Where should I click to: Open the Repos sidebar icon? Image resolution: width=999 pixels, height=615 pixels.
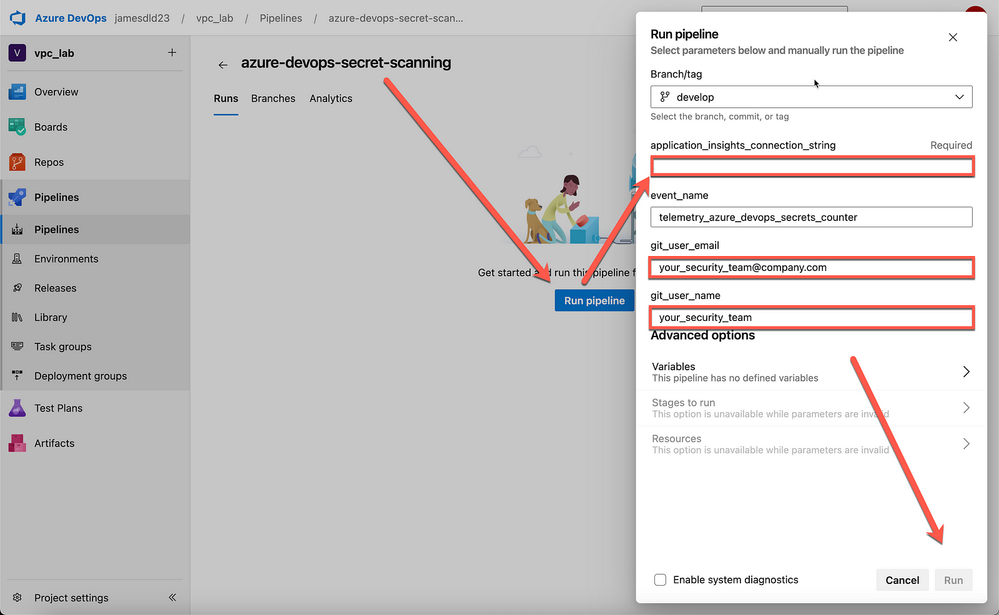point(17,162)
